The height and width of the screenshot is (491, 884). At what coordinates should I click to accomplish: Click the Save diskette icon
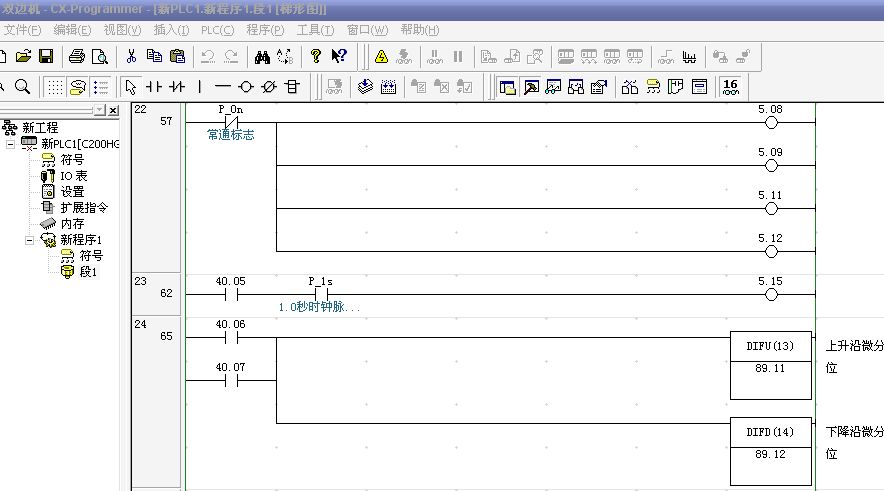pos(46,56)
